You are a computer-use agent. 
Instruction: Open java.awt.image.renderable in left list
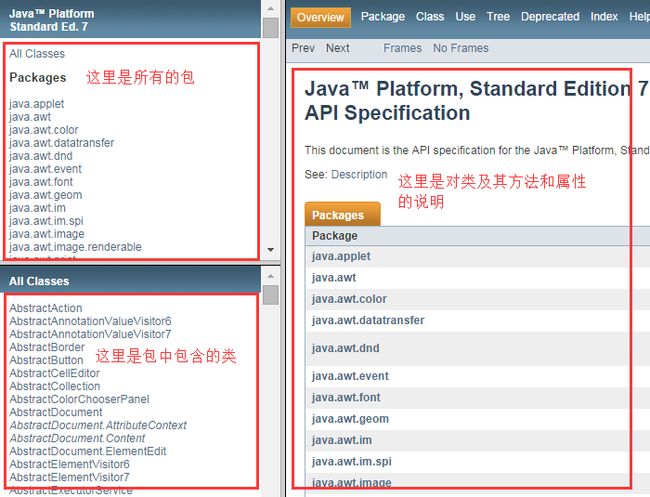point(75,247)
